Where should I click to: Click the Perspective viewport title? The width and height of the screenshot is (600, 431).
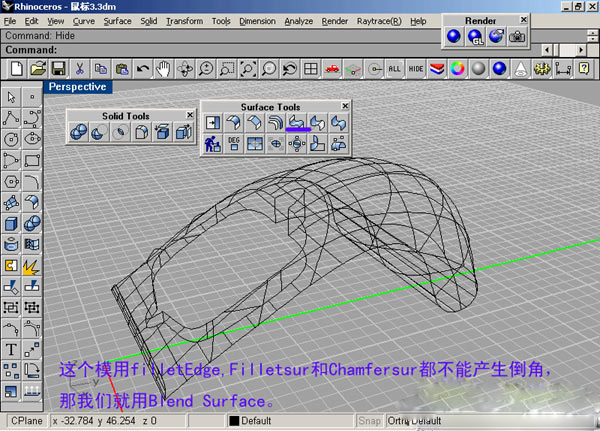click(x=78, y=87)
